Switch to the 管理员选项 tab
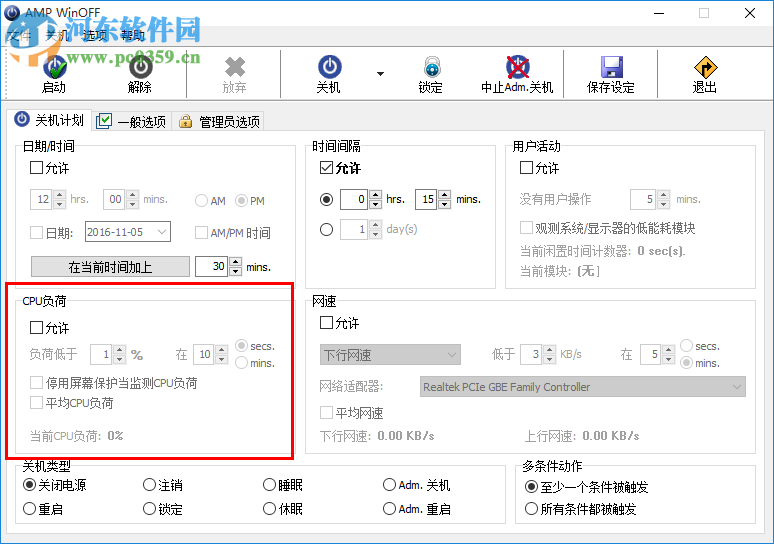774x544 pixels. click(x=219, y=121)
